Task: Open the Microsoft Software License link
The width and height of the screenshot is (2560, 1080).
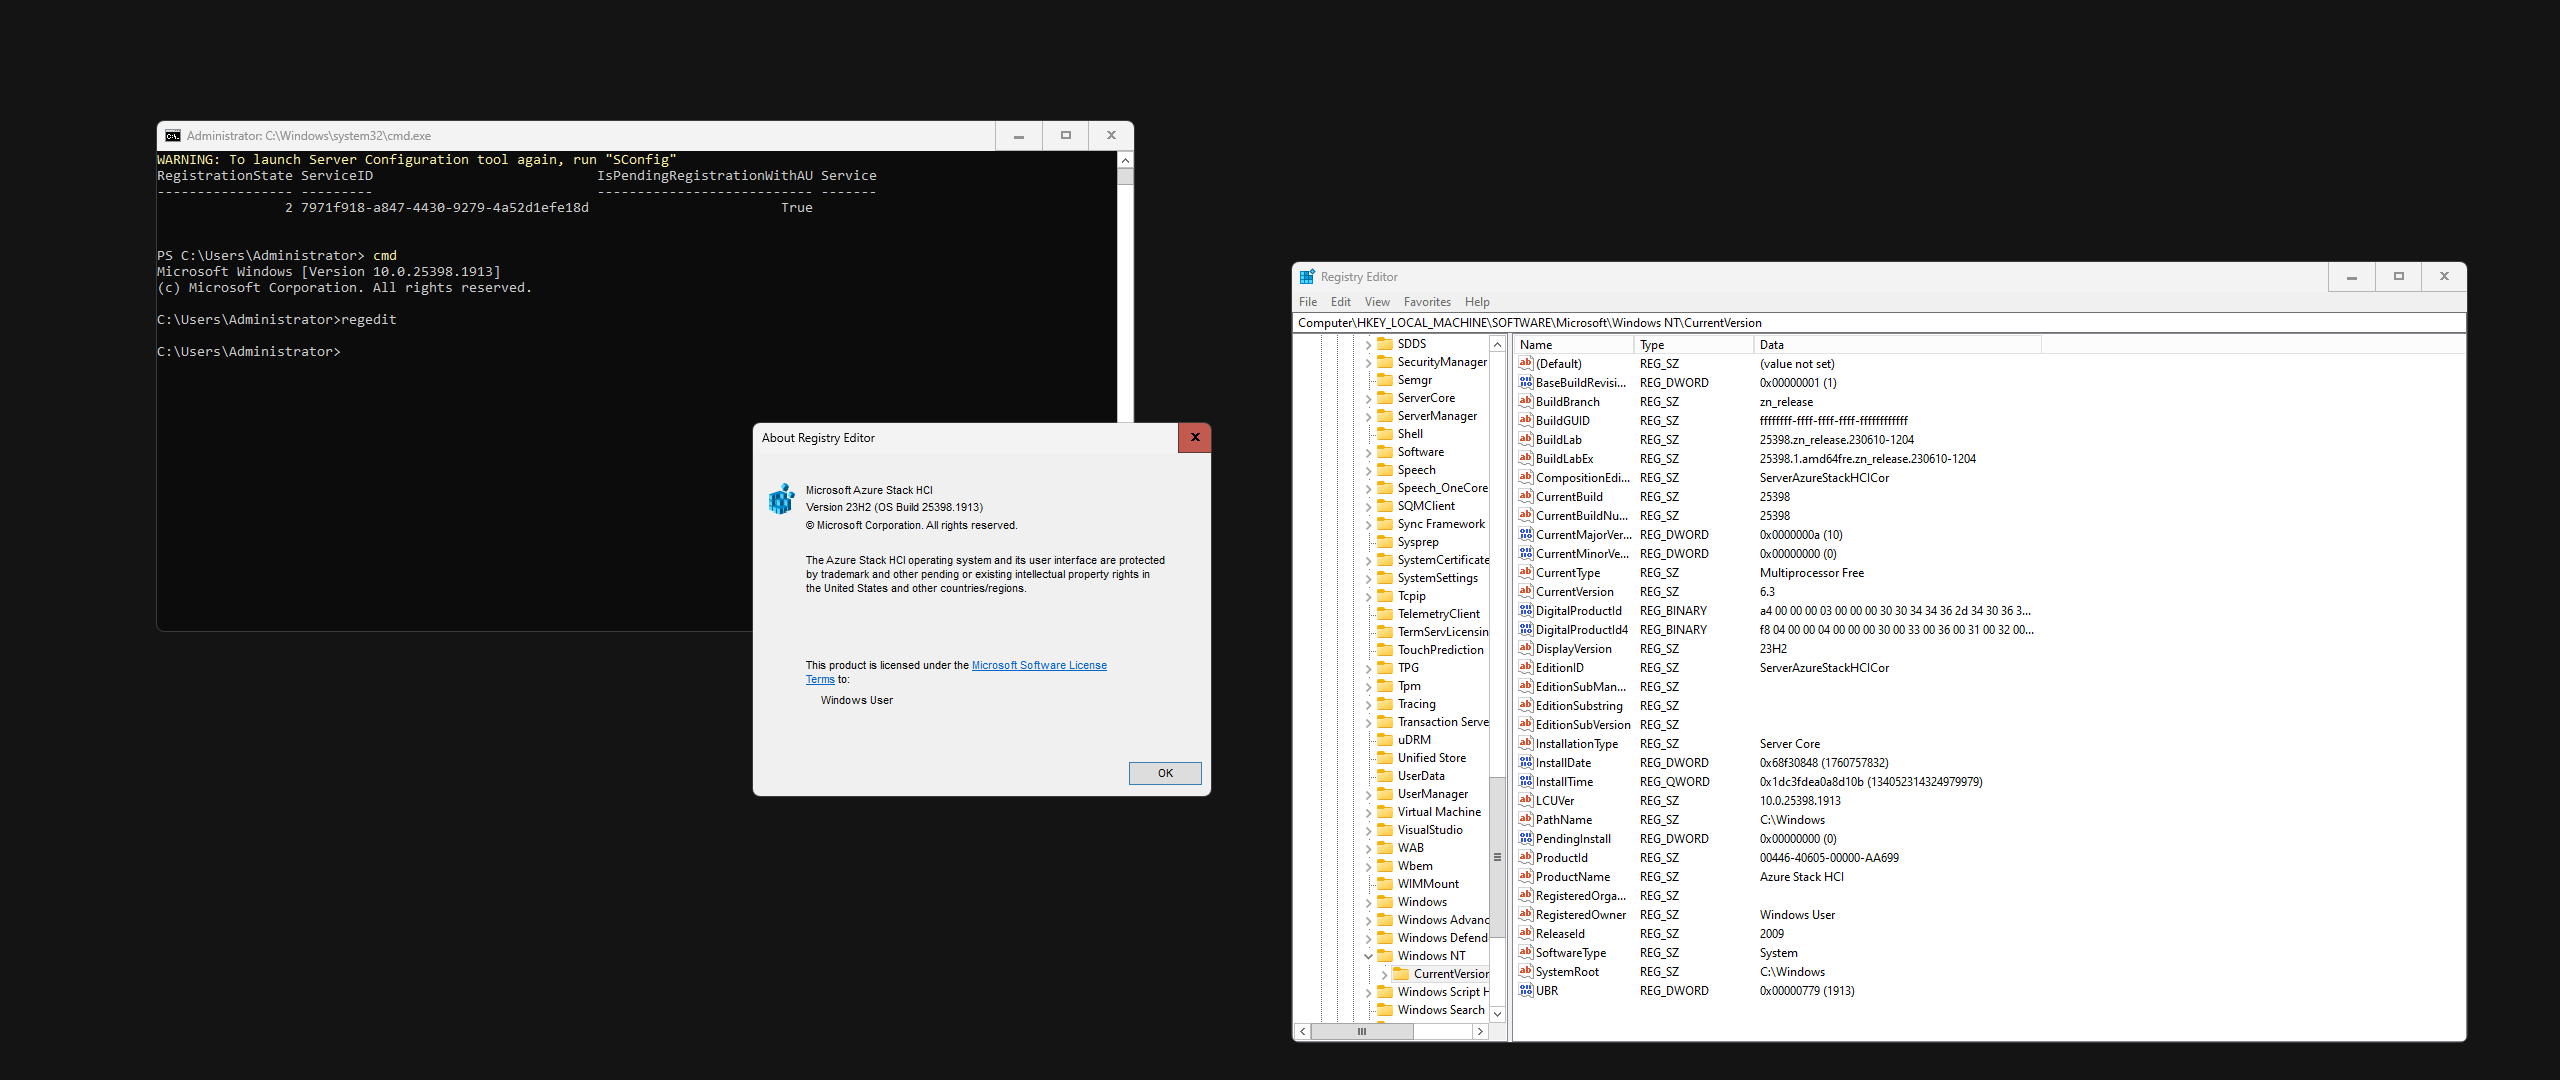Action: (x=1038, y=665)
